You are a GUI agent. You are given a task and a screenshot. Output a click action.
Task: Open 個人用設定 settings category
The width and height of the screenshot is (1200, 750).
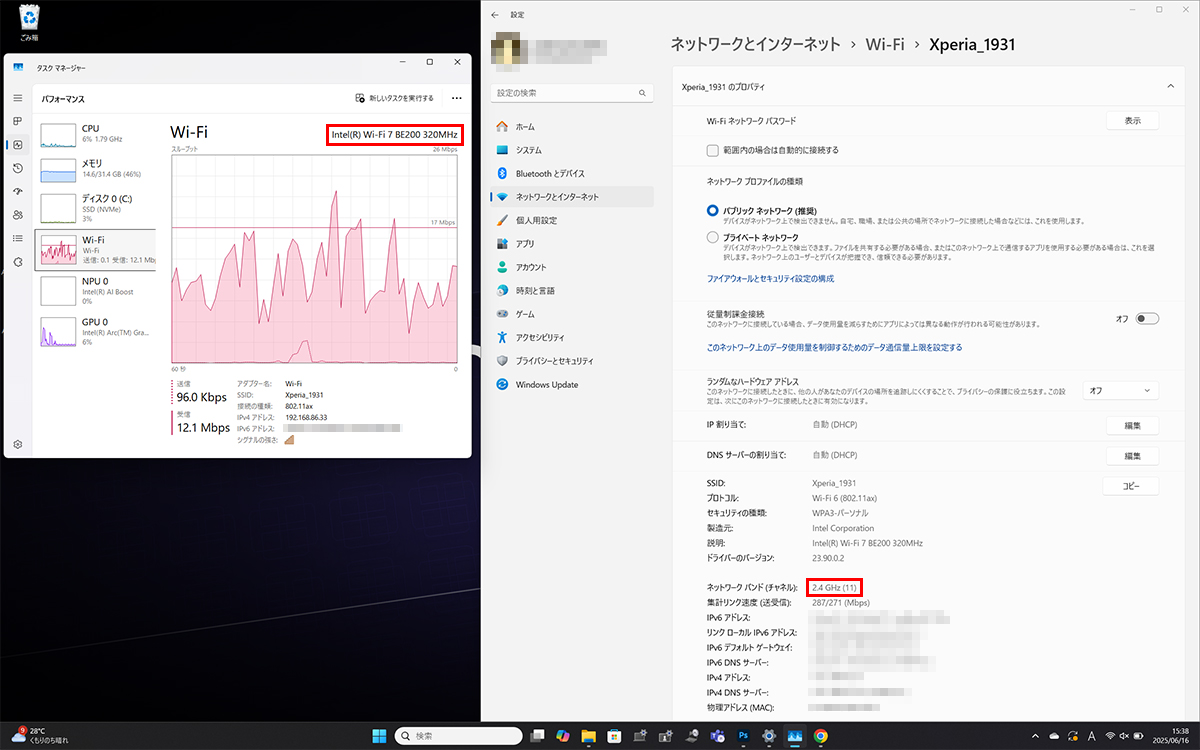pos(572,220)
